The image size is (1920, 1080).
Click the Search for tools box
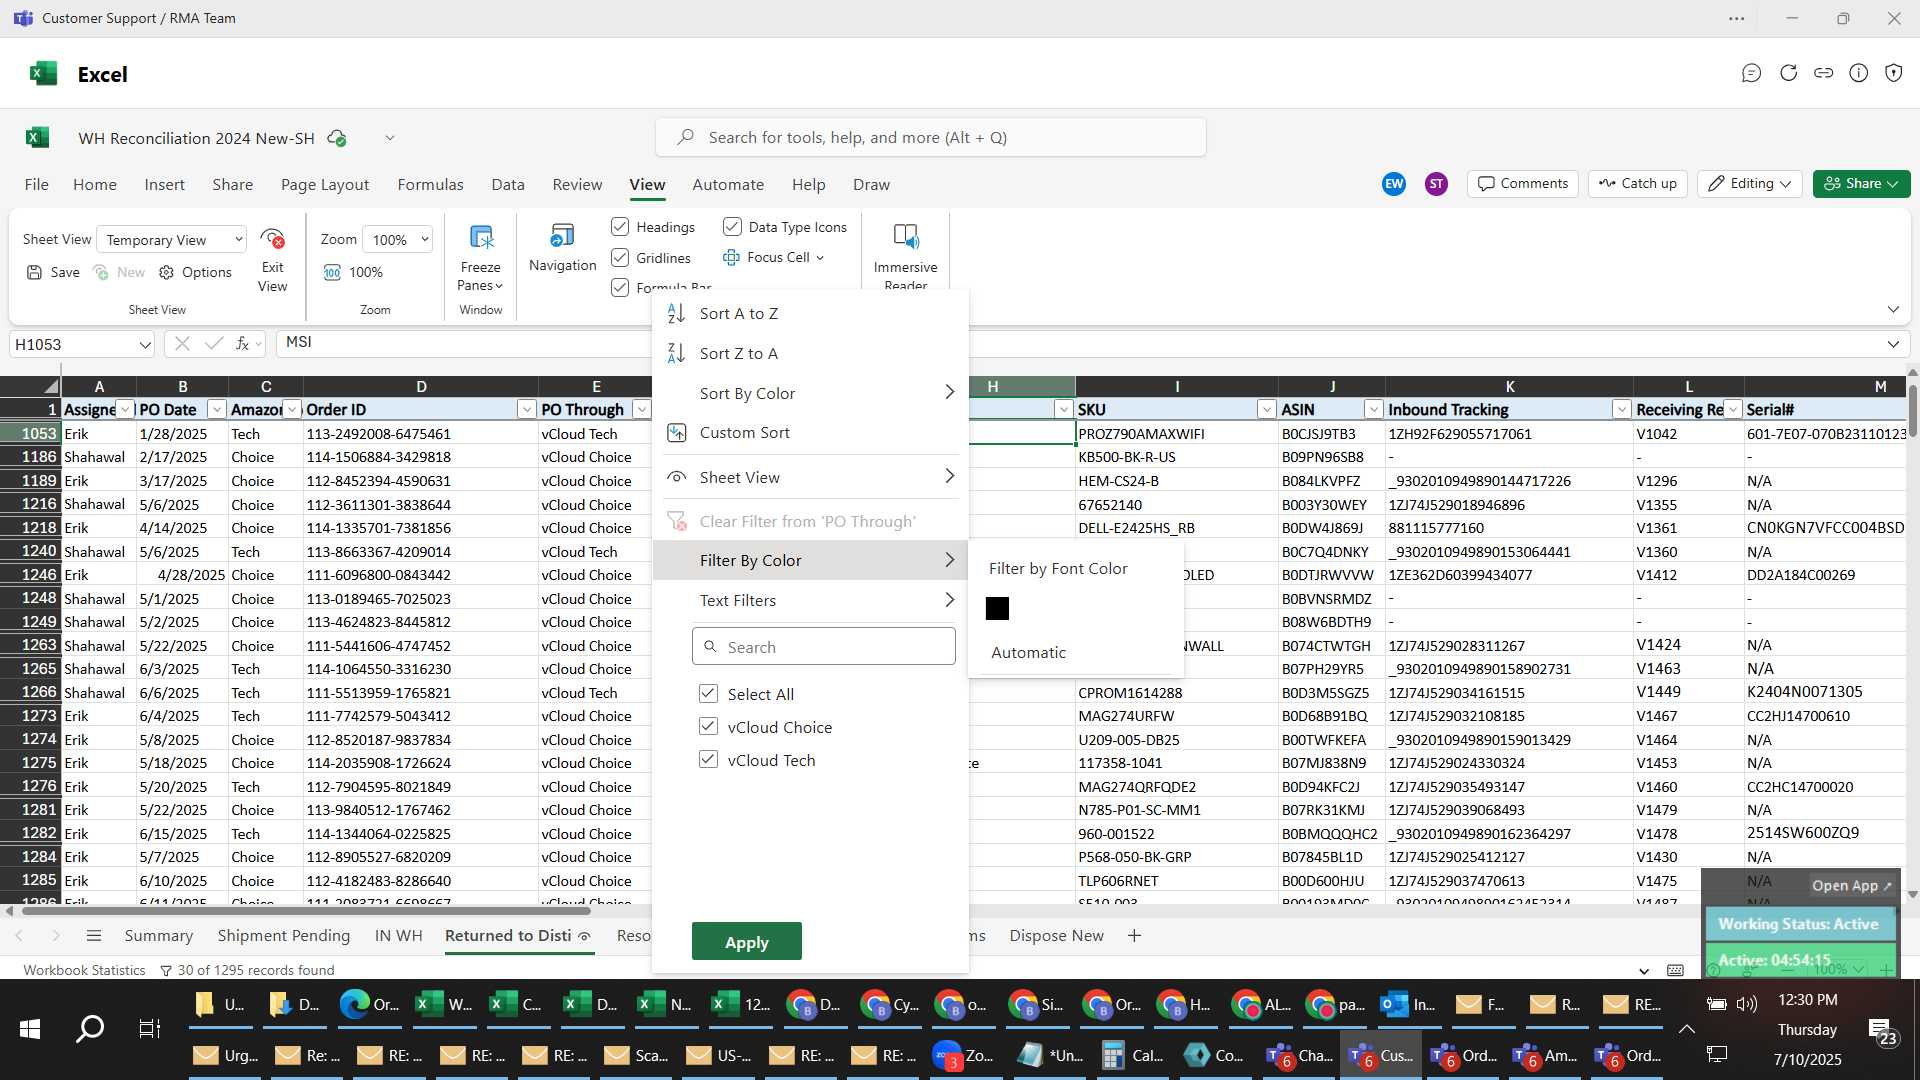pos(931,137)
